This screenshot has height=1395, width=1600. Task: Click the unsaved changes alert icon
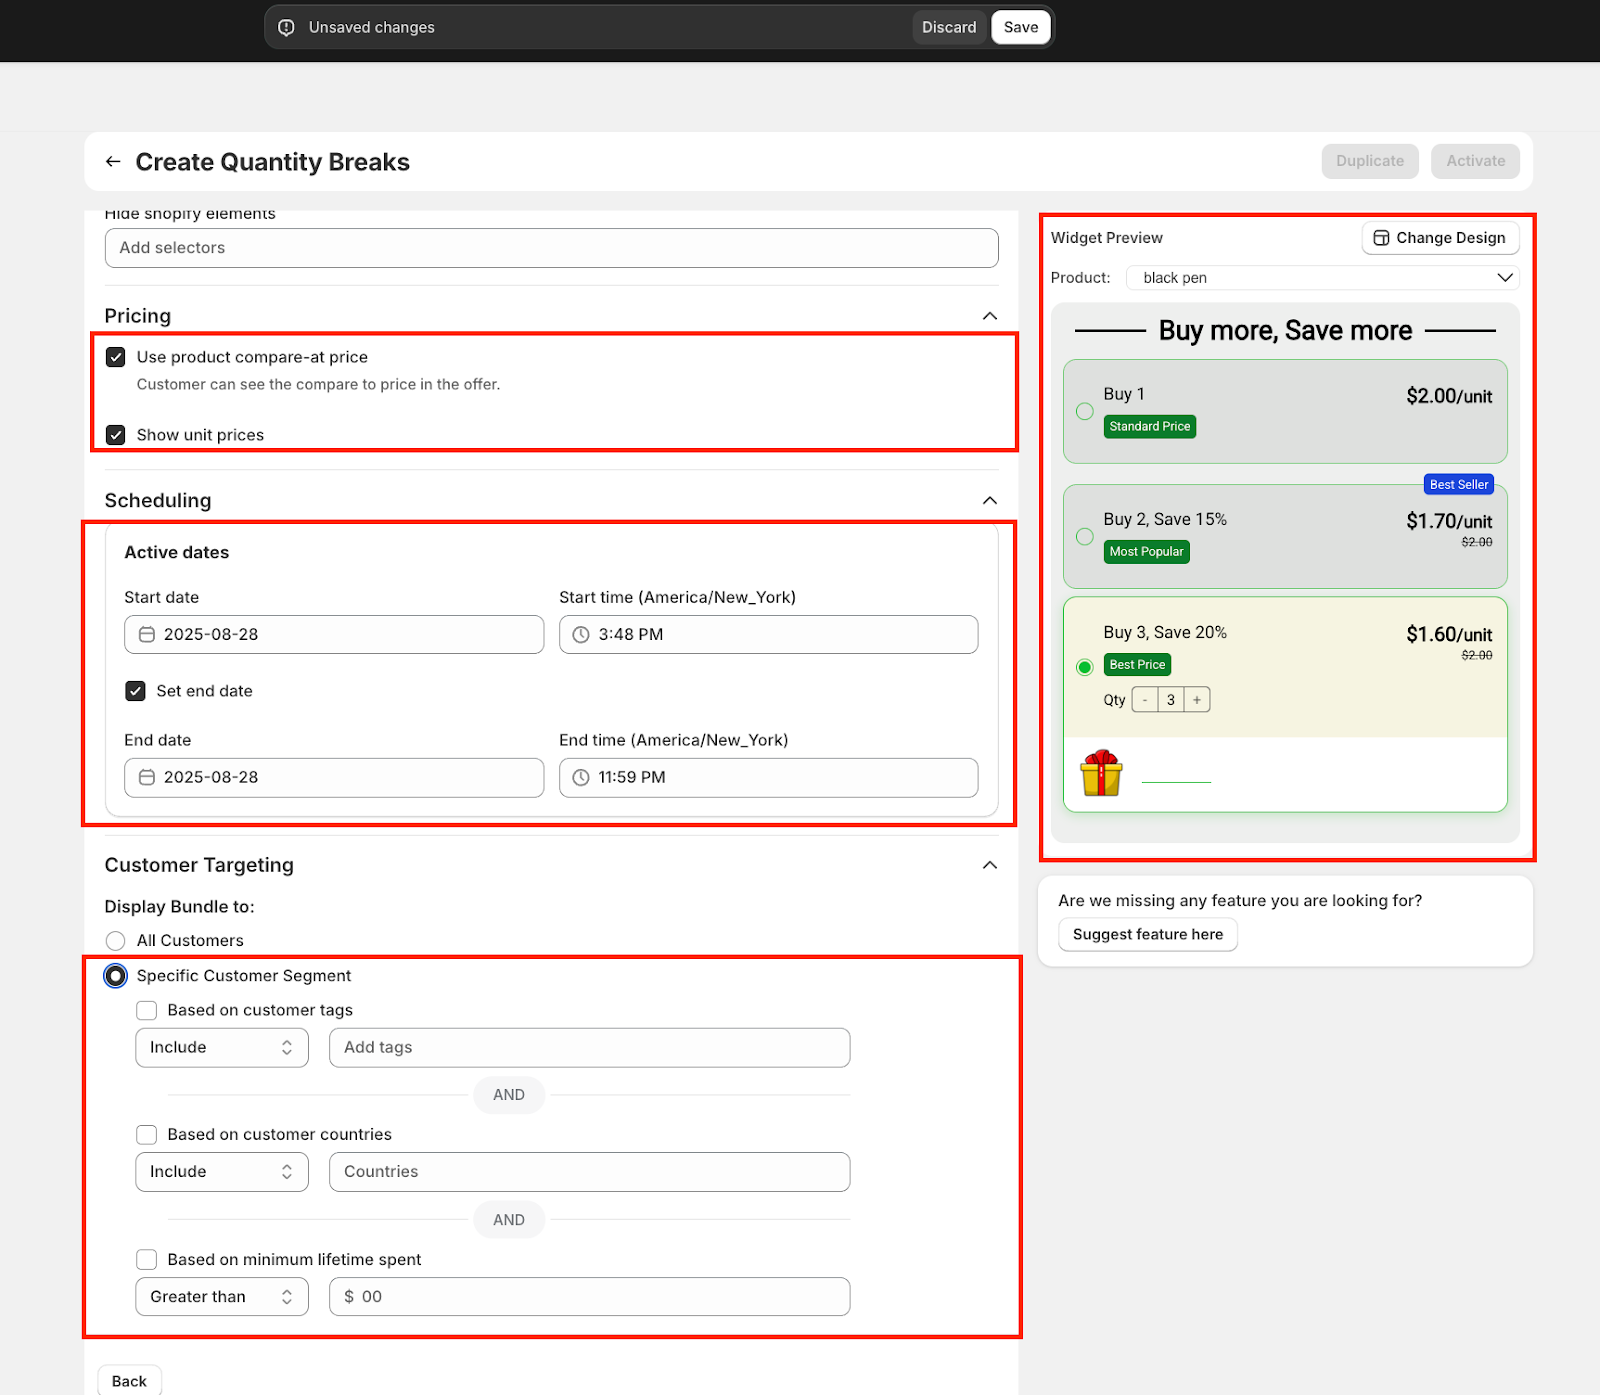[x=287, y=28]
